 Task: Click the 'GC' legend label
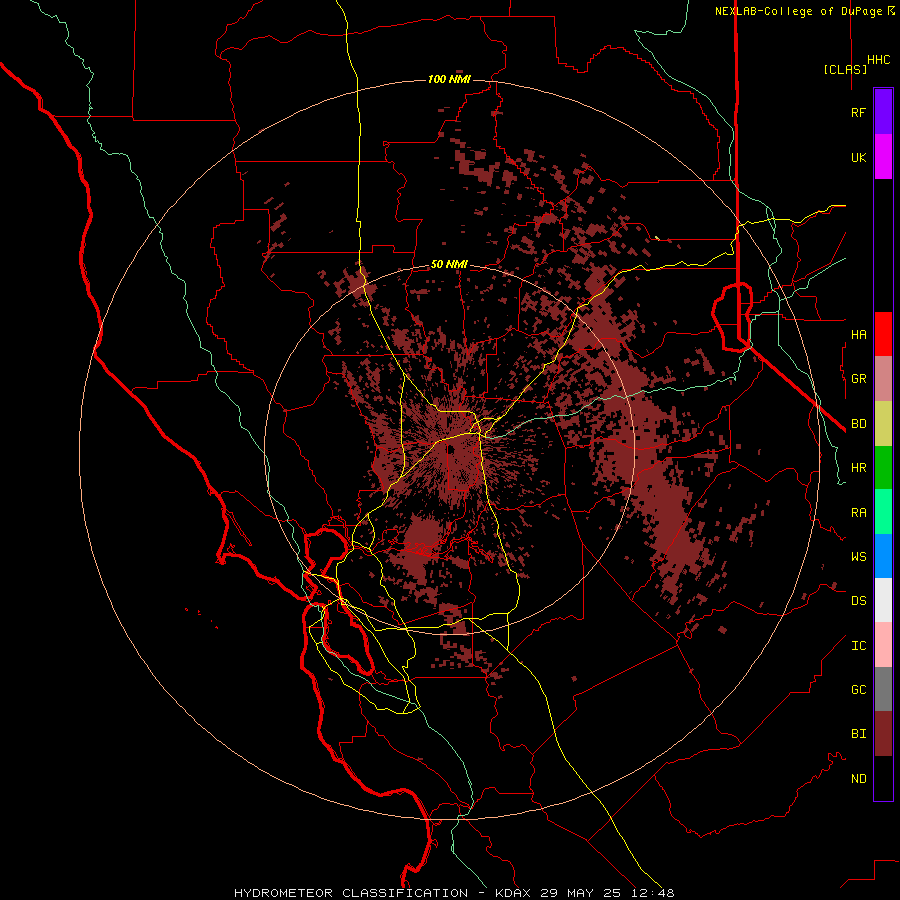pos(858,690)
